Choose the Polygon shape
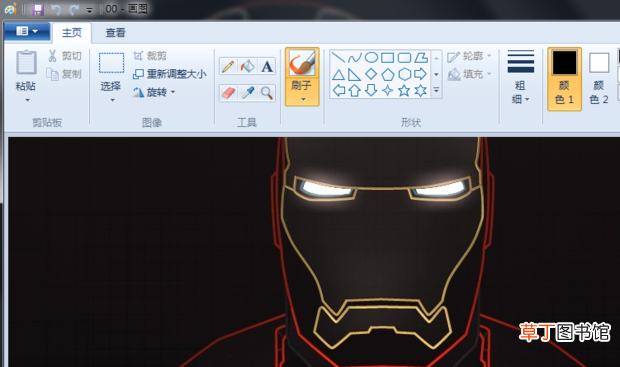 (421, 58)
